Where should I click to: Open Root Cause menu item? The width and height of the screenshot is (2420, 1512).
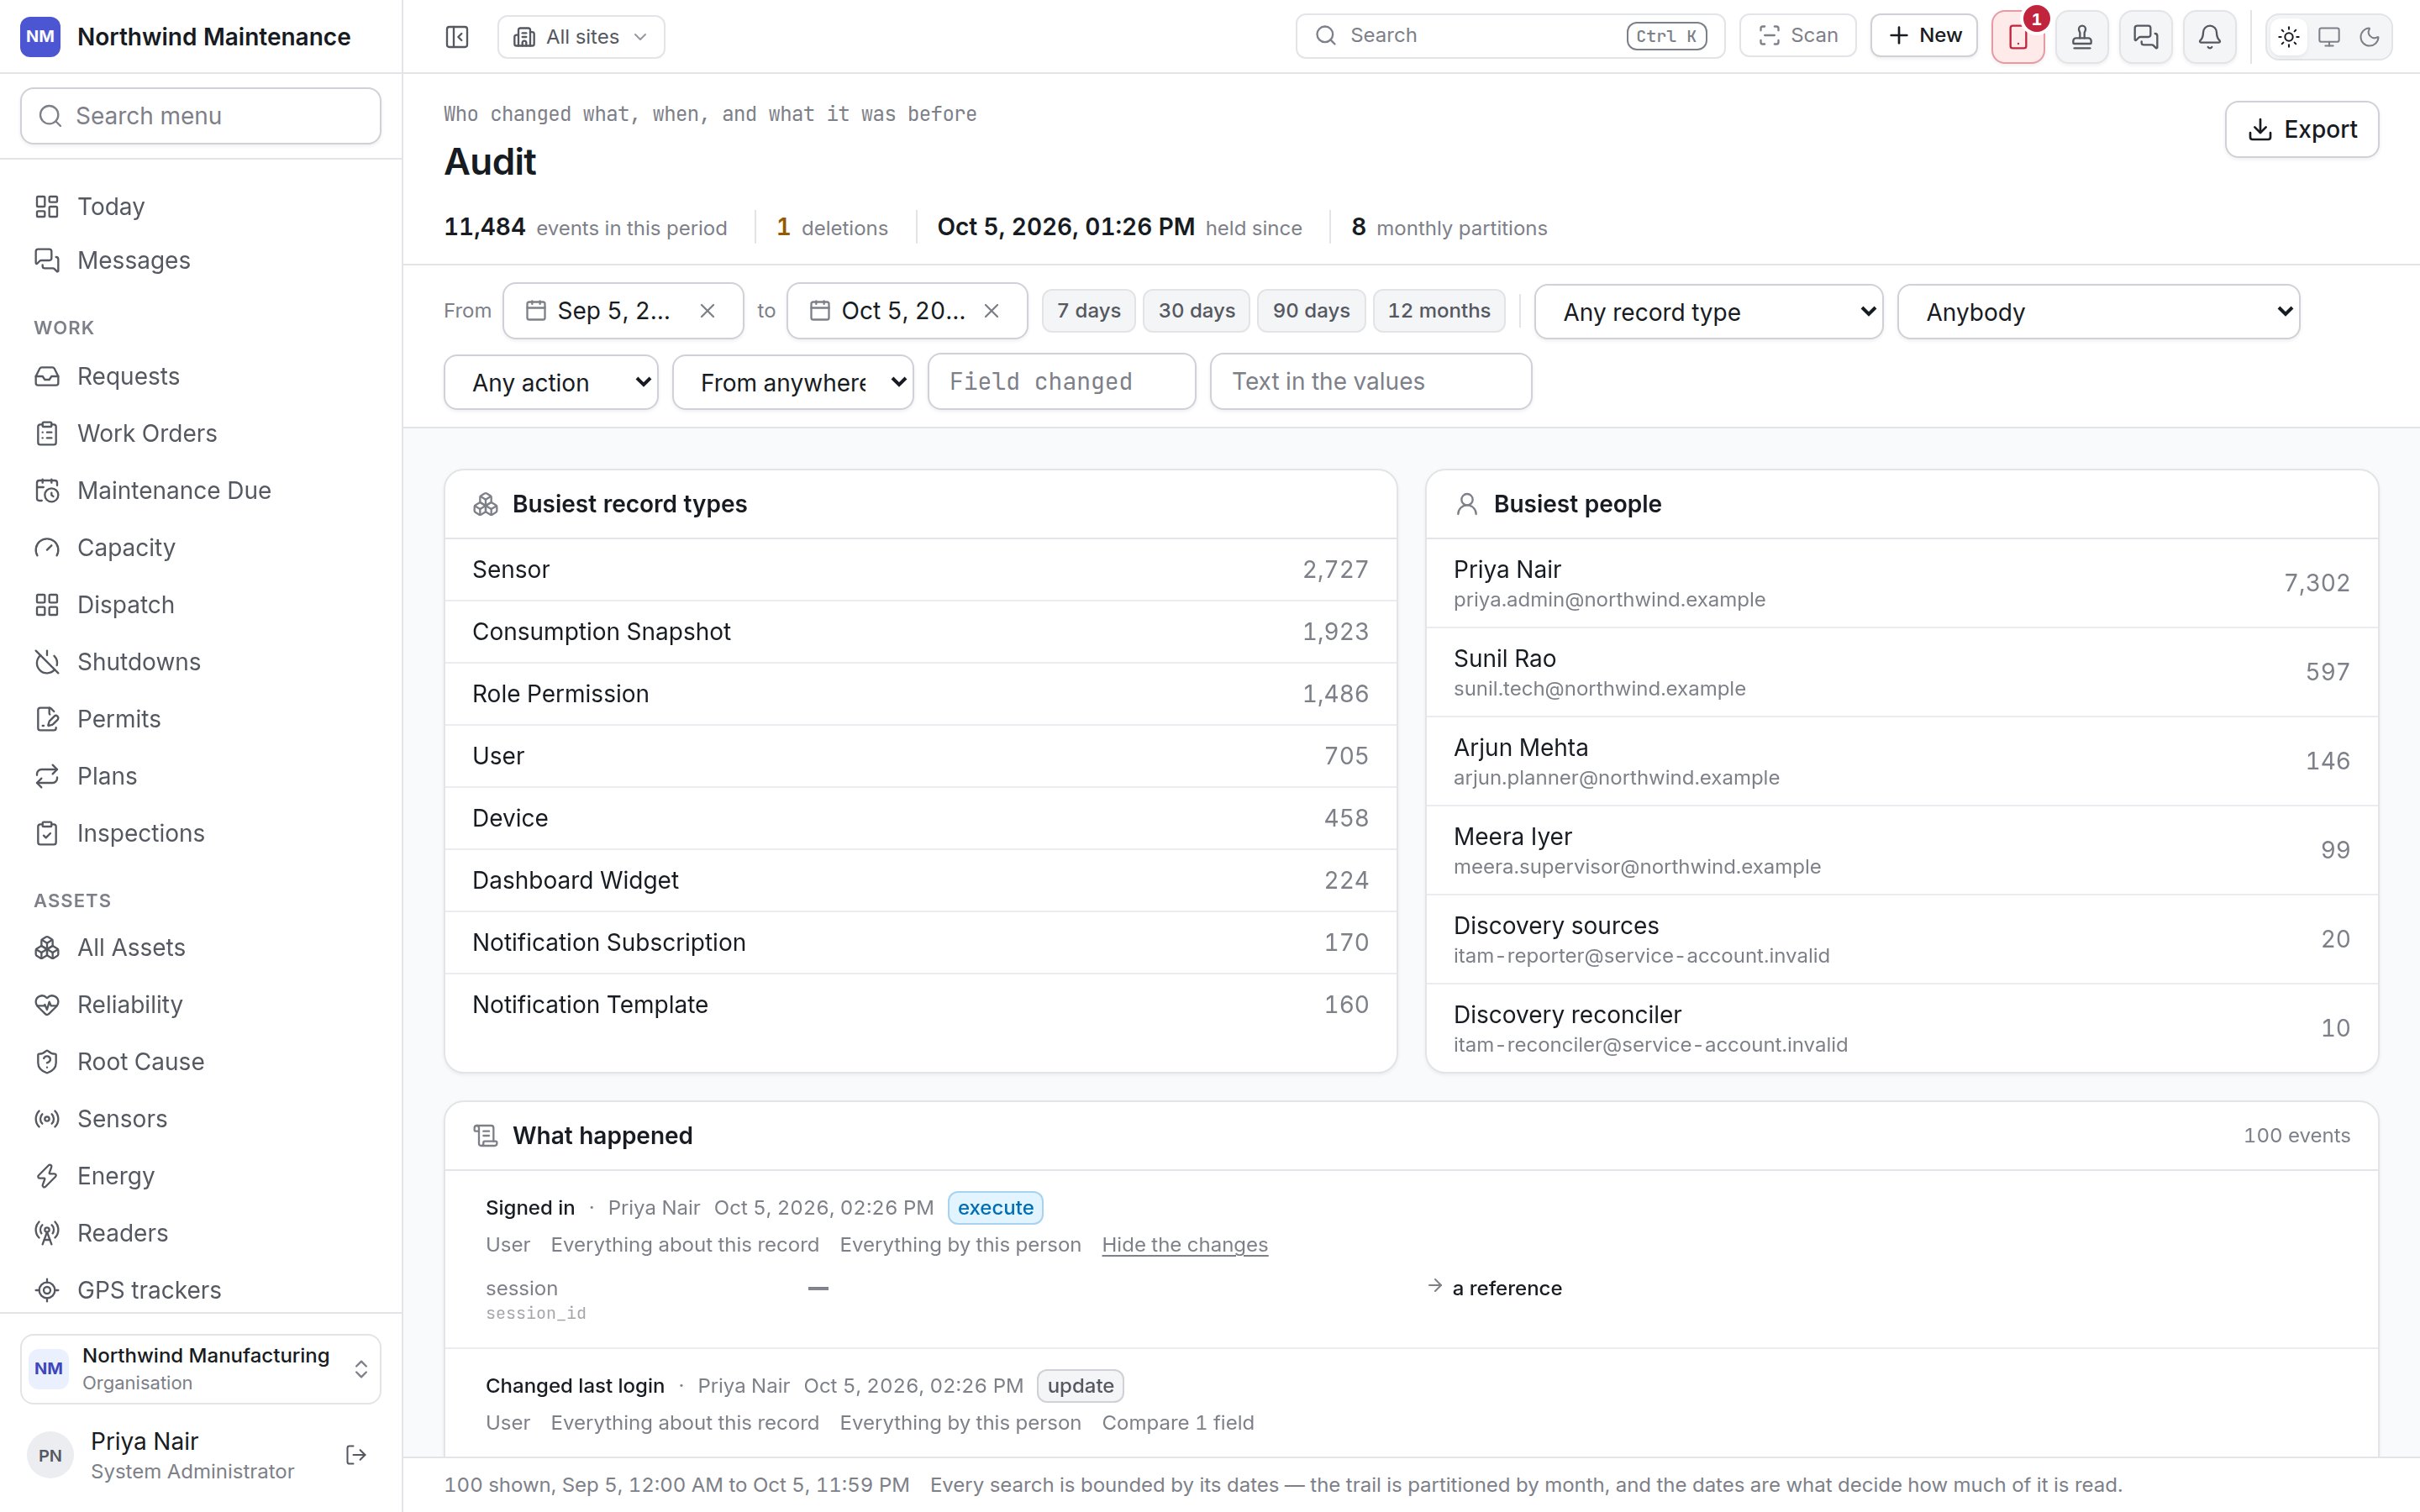coord(201,1062)
